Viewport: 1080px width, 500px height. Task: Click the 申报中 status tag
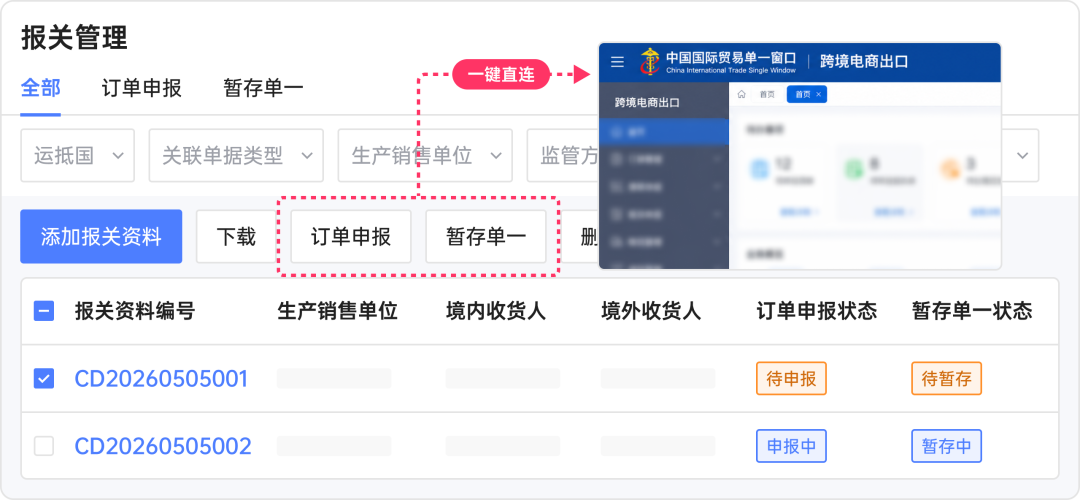pos(791,446)
